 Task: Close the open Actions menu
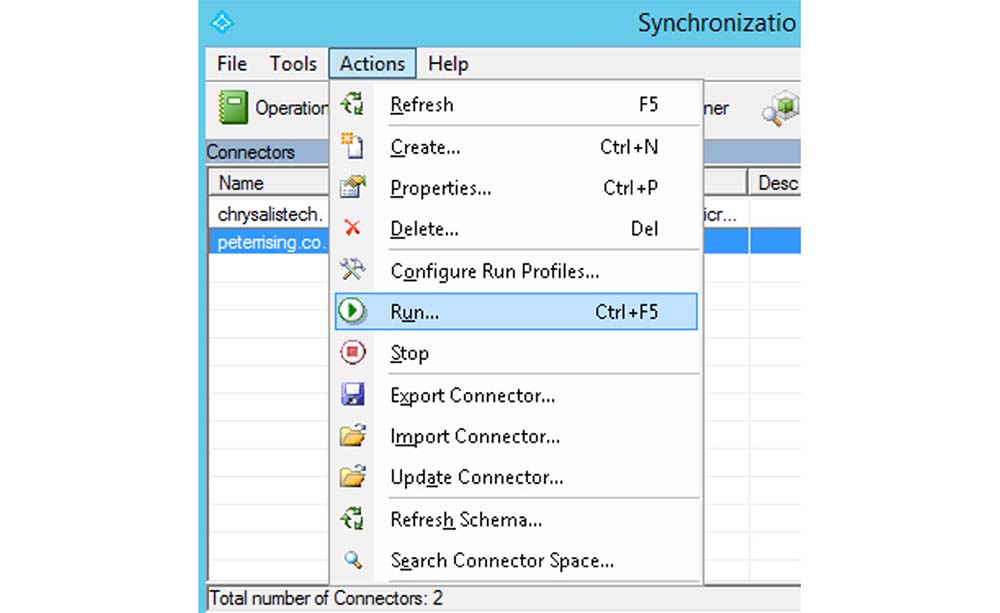click(x=372, y=64)
